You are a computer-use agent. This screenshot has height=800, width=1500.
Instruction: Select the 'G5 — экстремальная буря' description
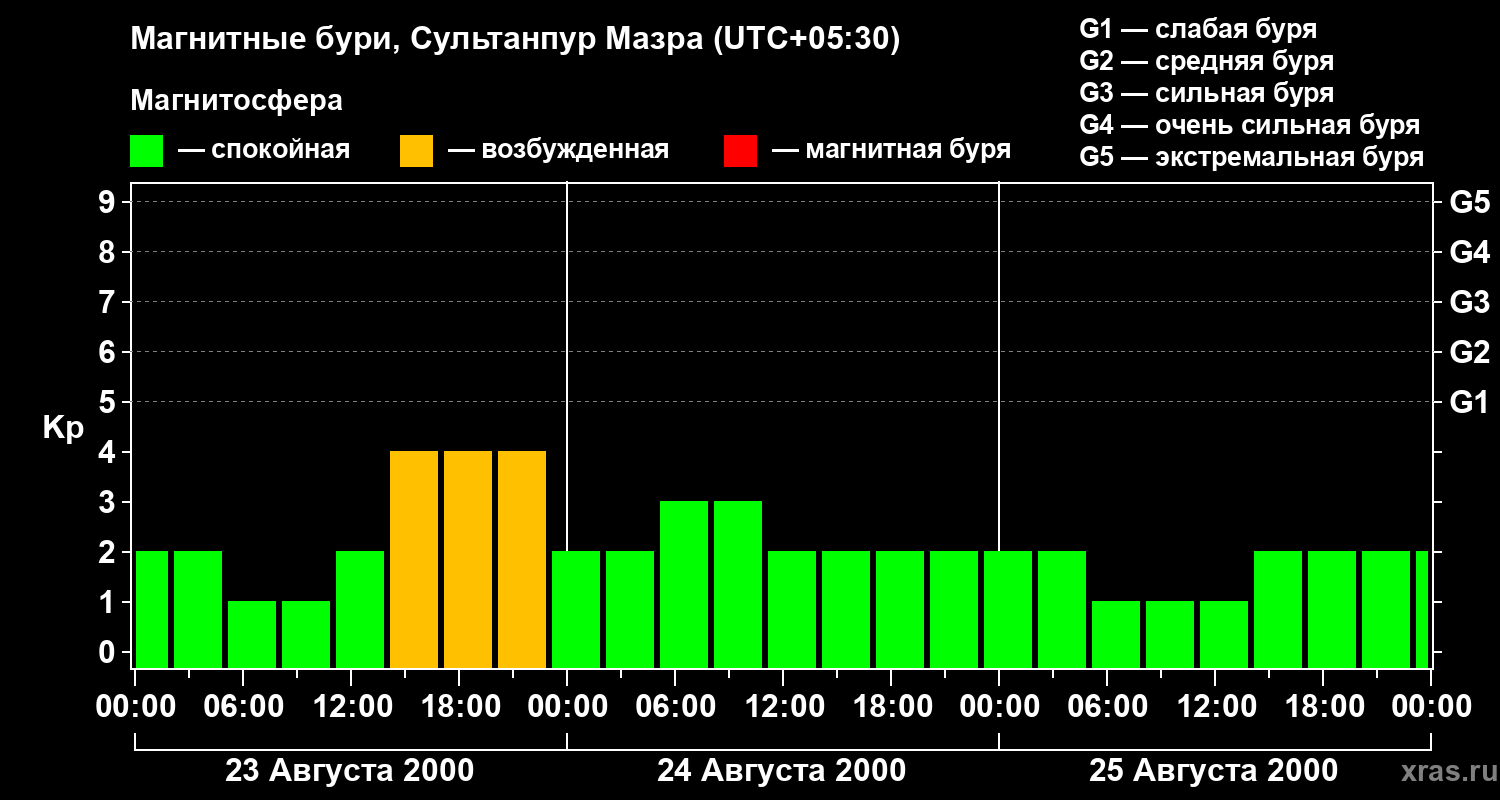point(1252,158)
